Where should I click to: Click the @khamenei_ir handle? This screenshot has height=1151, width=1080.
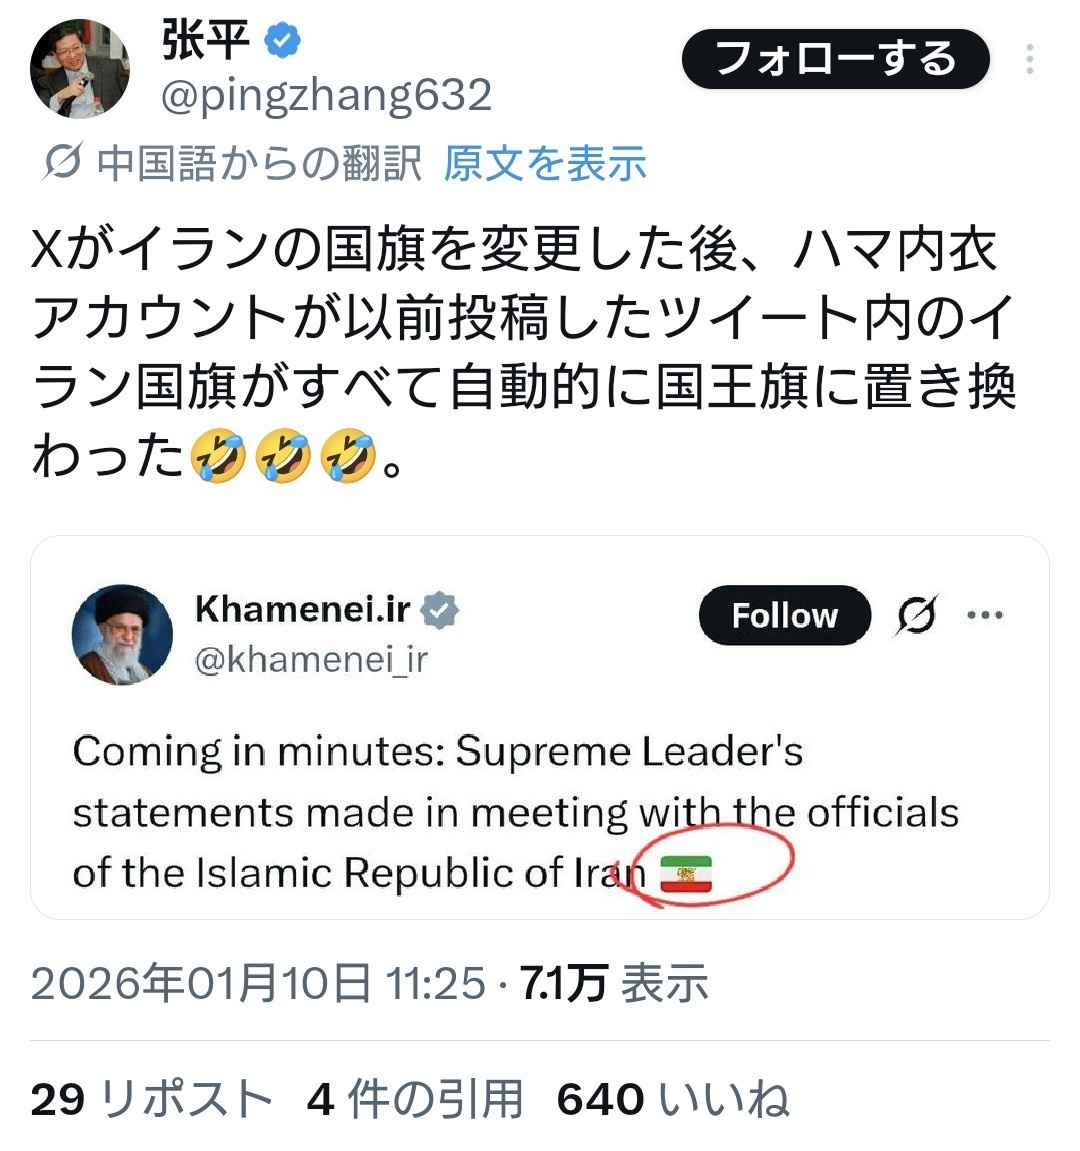coord(311,660)
